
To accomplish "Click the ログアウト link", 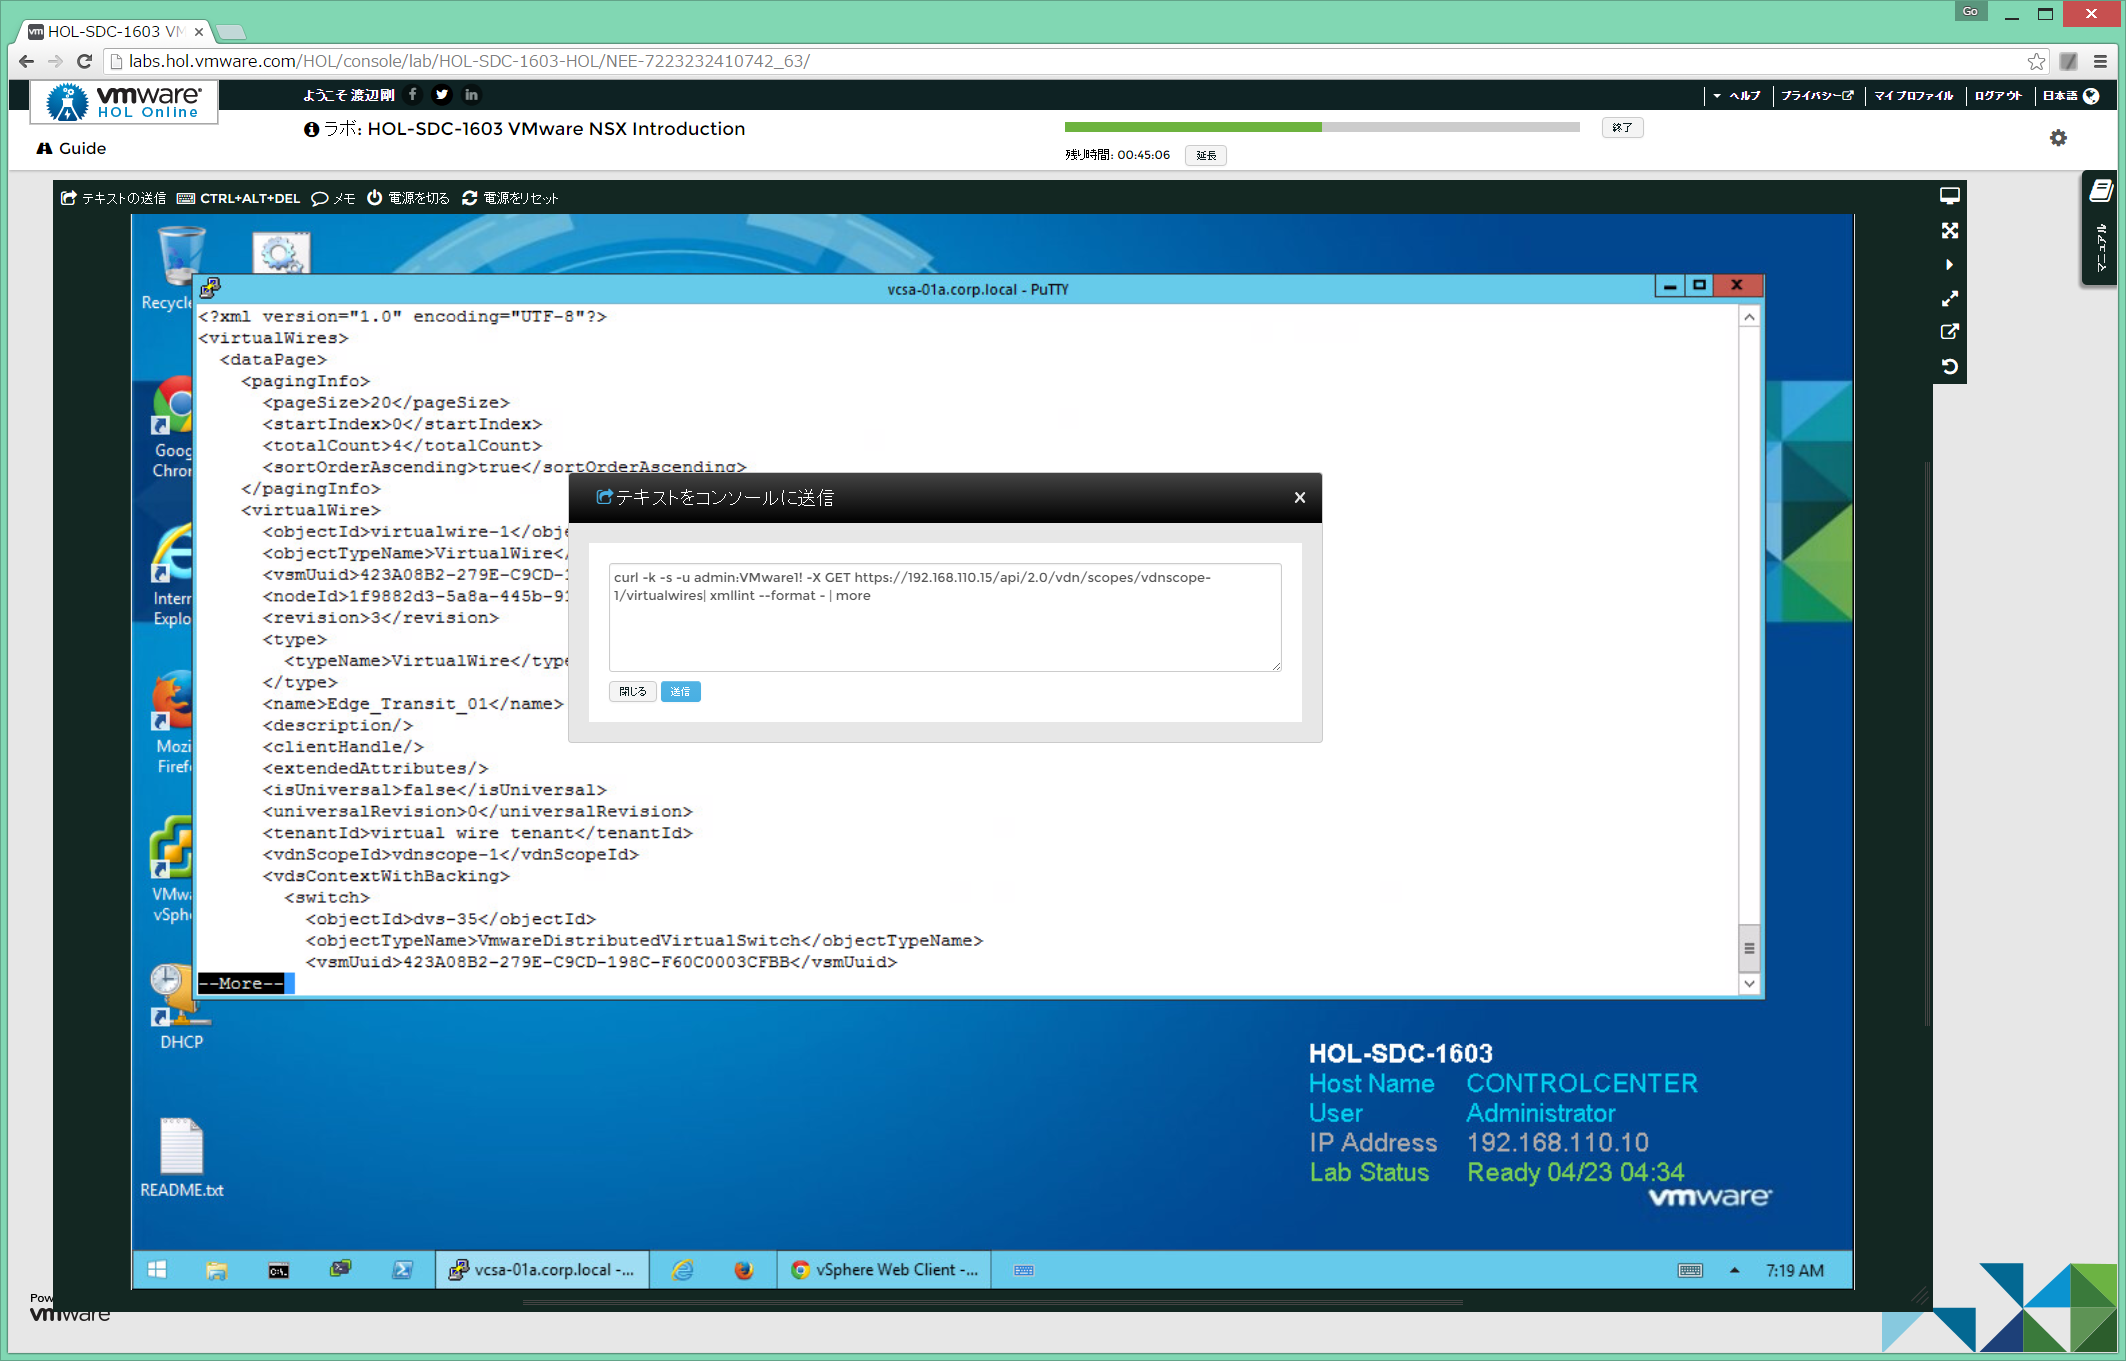I will tap(1998, 96).
